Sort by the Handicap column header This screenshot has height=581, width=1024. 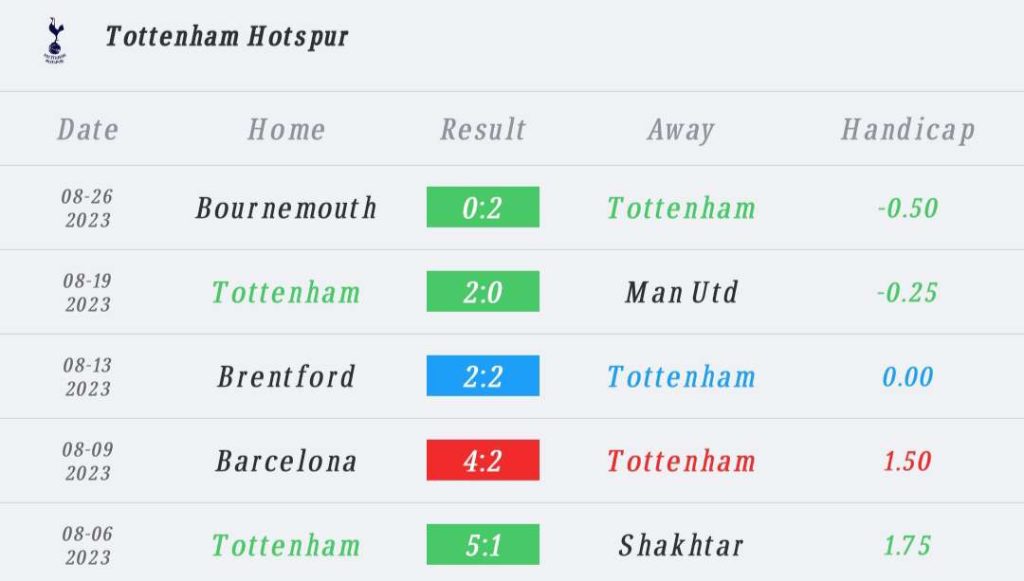(x=908, y=129)
